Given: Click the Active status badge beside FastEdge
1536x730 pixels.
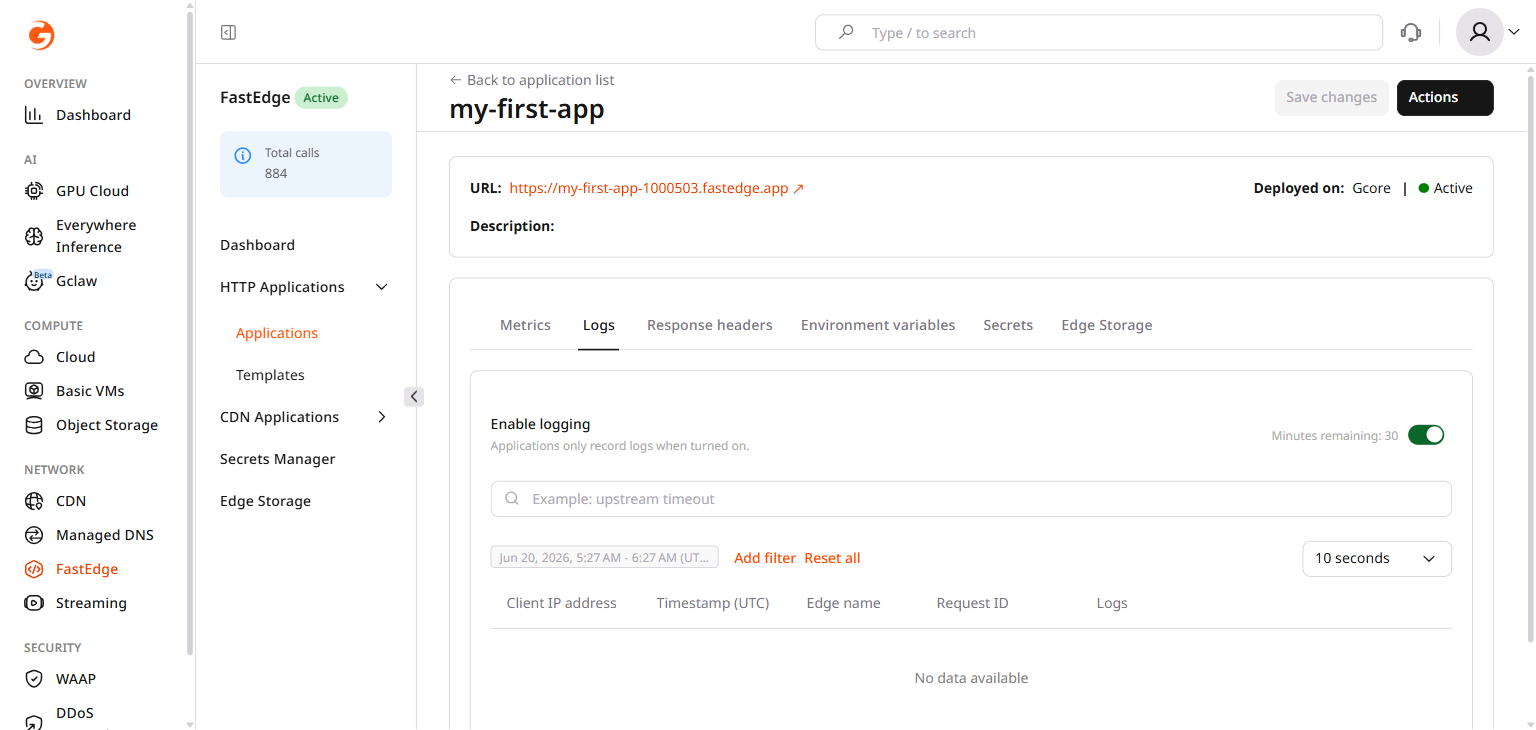Looking at the screenshot, I should point(321,98).
